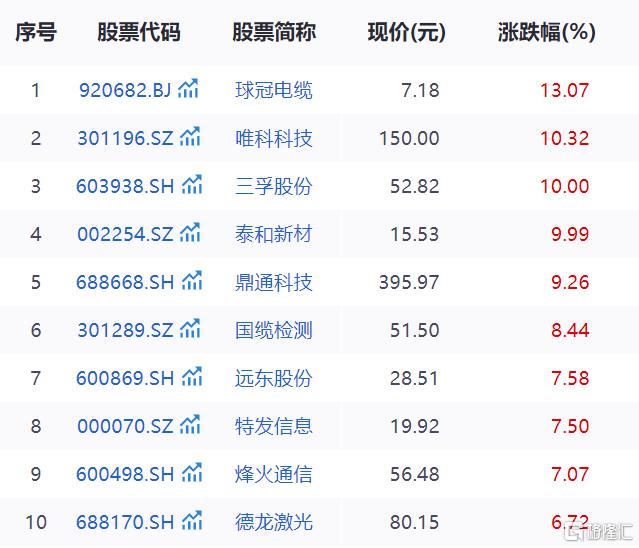Select the change value 9.99
The height and width of the screenshot is (548, 639).
[570, 234]
